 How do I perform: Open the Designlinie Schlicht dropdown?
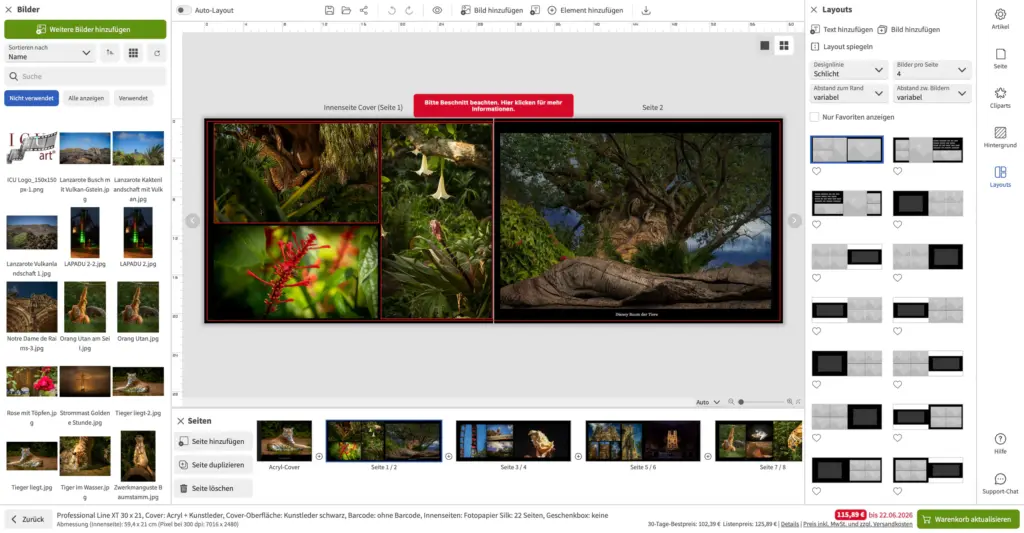tap(848, 69)
